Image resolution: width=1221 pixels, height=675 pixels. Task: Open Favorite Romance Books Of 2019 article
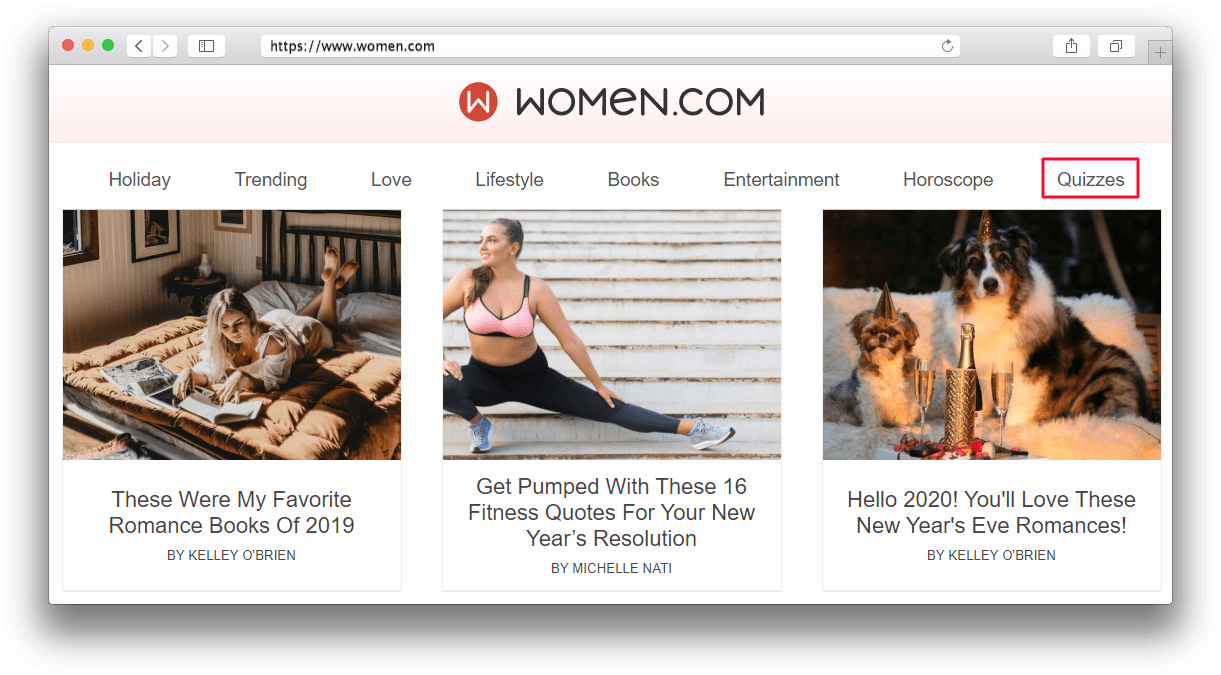tap(232, 512)
